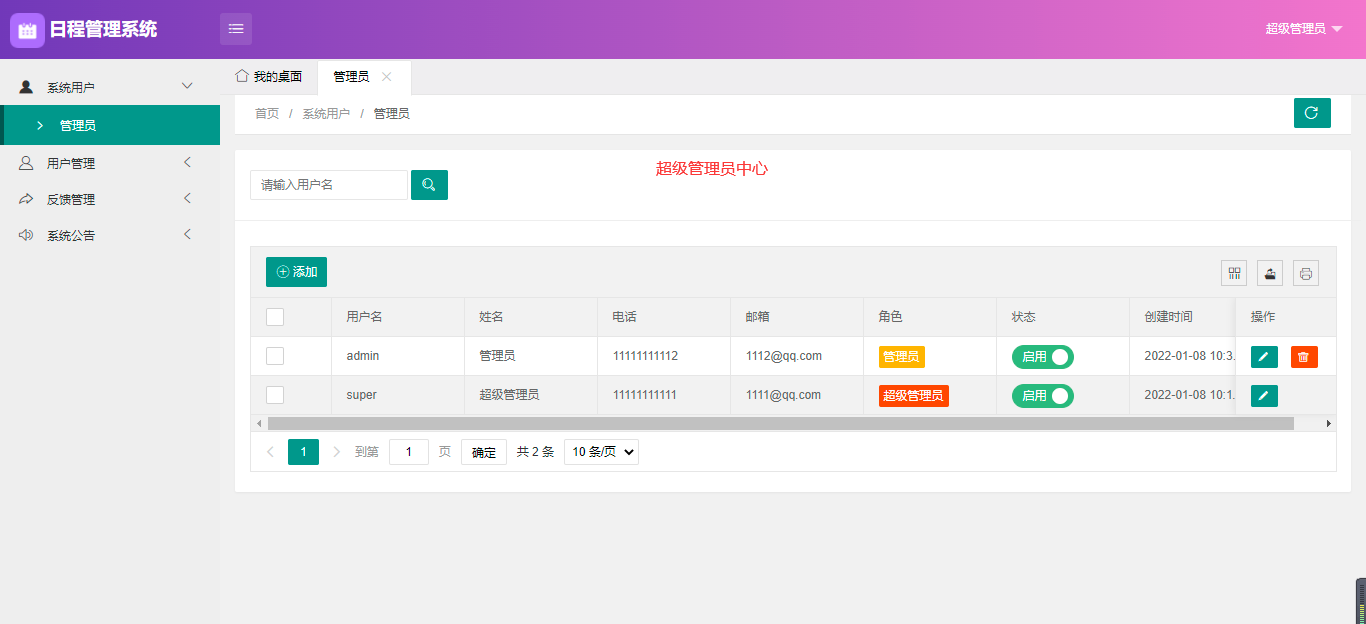Click the 日程管理系统 title
This screenshot has height=624, width=1366.
pyautogui.click(x=103, y=30)
